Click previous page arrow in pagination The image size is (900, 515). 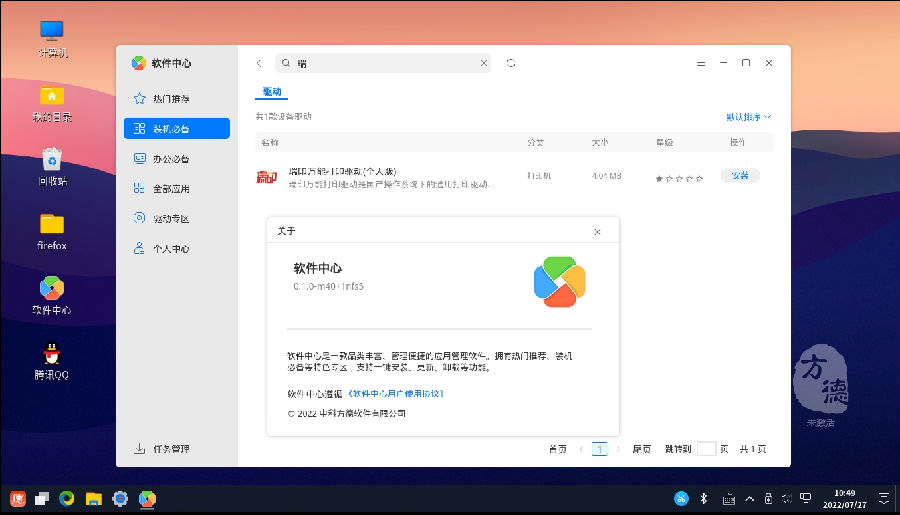(581, 449)
